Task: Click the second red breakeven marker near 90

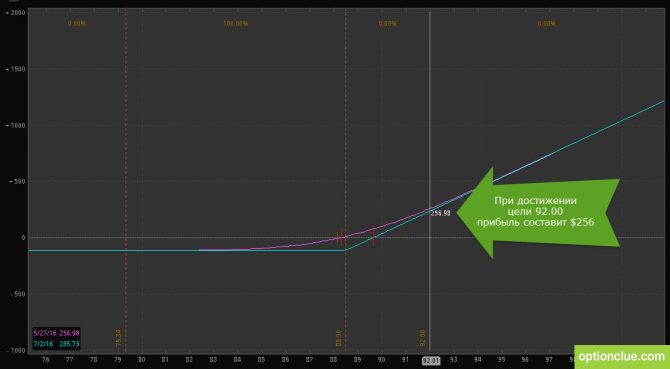Action: click(373, 237)
